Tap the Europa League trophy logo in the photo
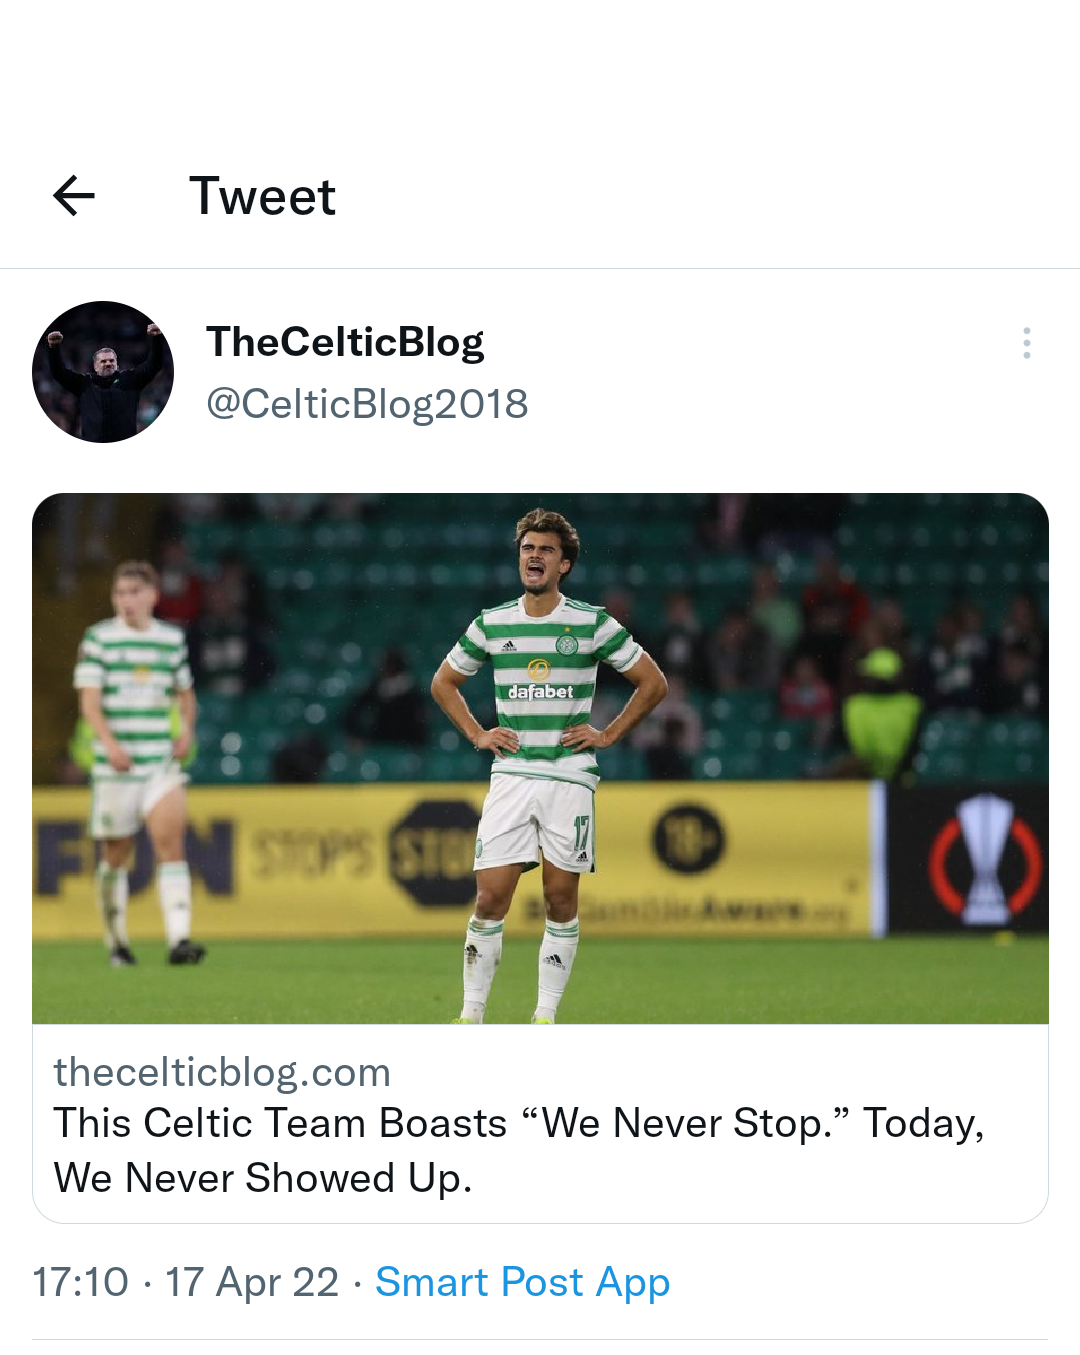Viewport: 1080px width, 1355px height. tap(985, 859)
